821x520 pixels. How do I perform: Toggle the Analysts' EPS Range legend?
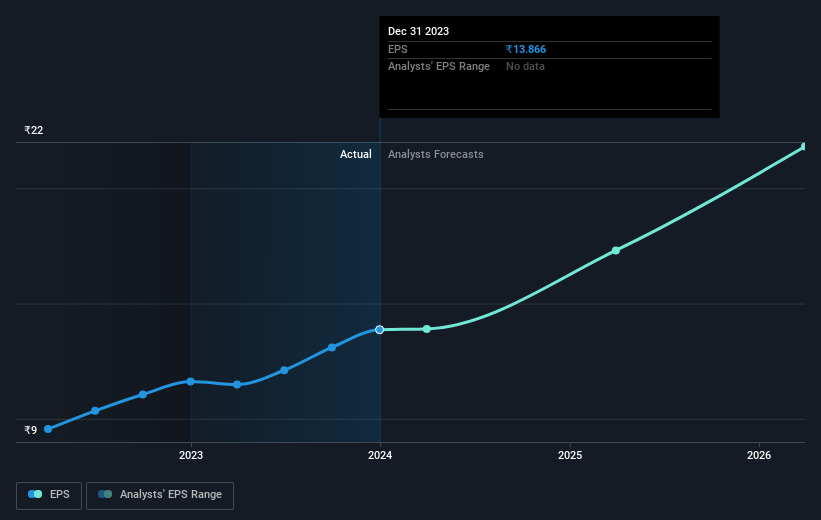tap(160, 495)
